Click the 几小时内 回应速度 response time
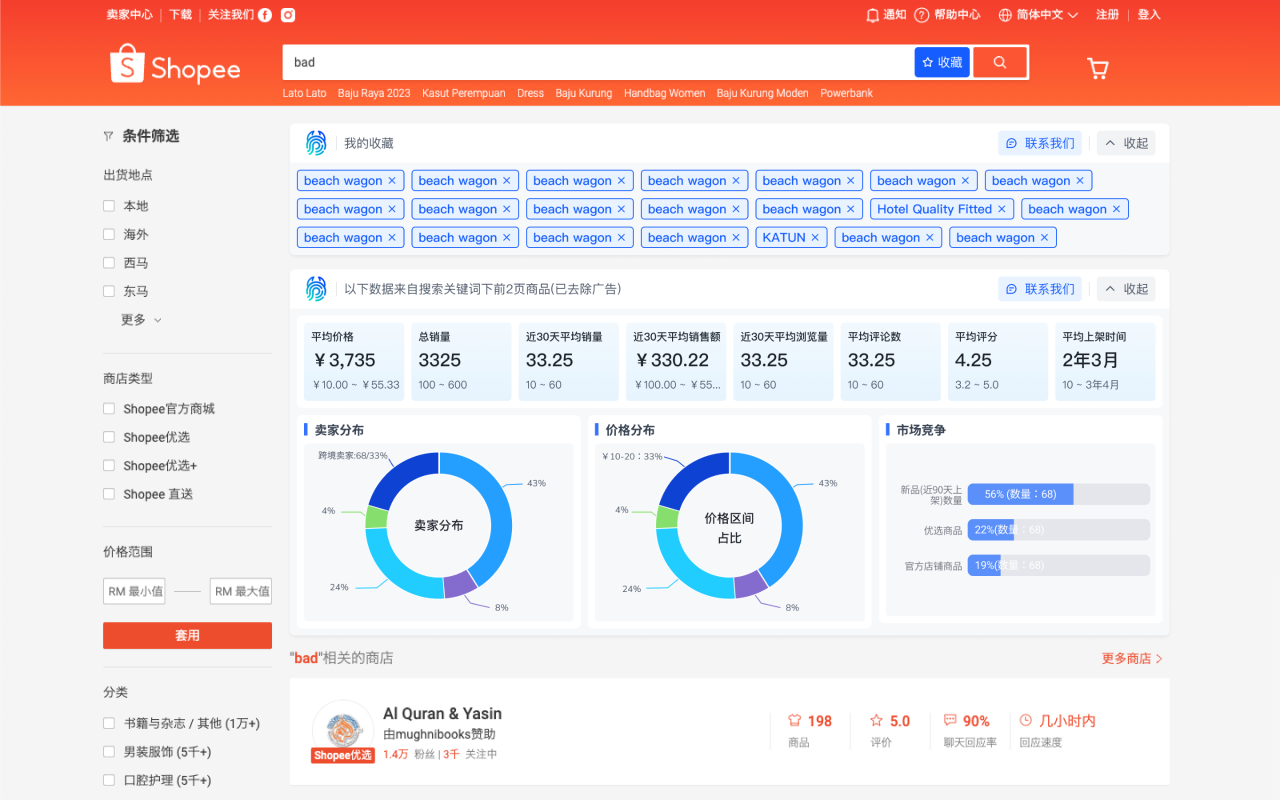 coord(1057,730)
